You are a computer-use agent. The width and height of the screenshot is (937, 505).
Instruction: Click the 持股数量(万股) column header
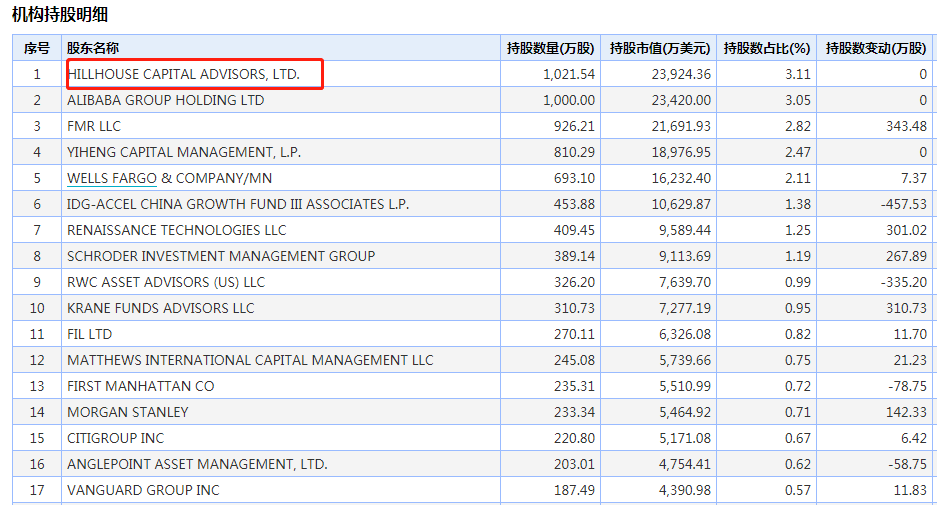click(550, 48)
